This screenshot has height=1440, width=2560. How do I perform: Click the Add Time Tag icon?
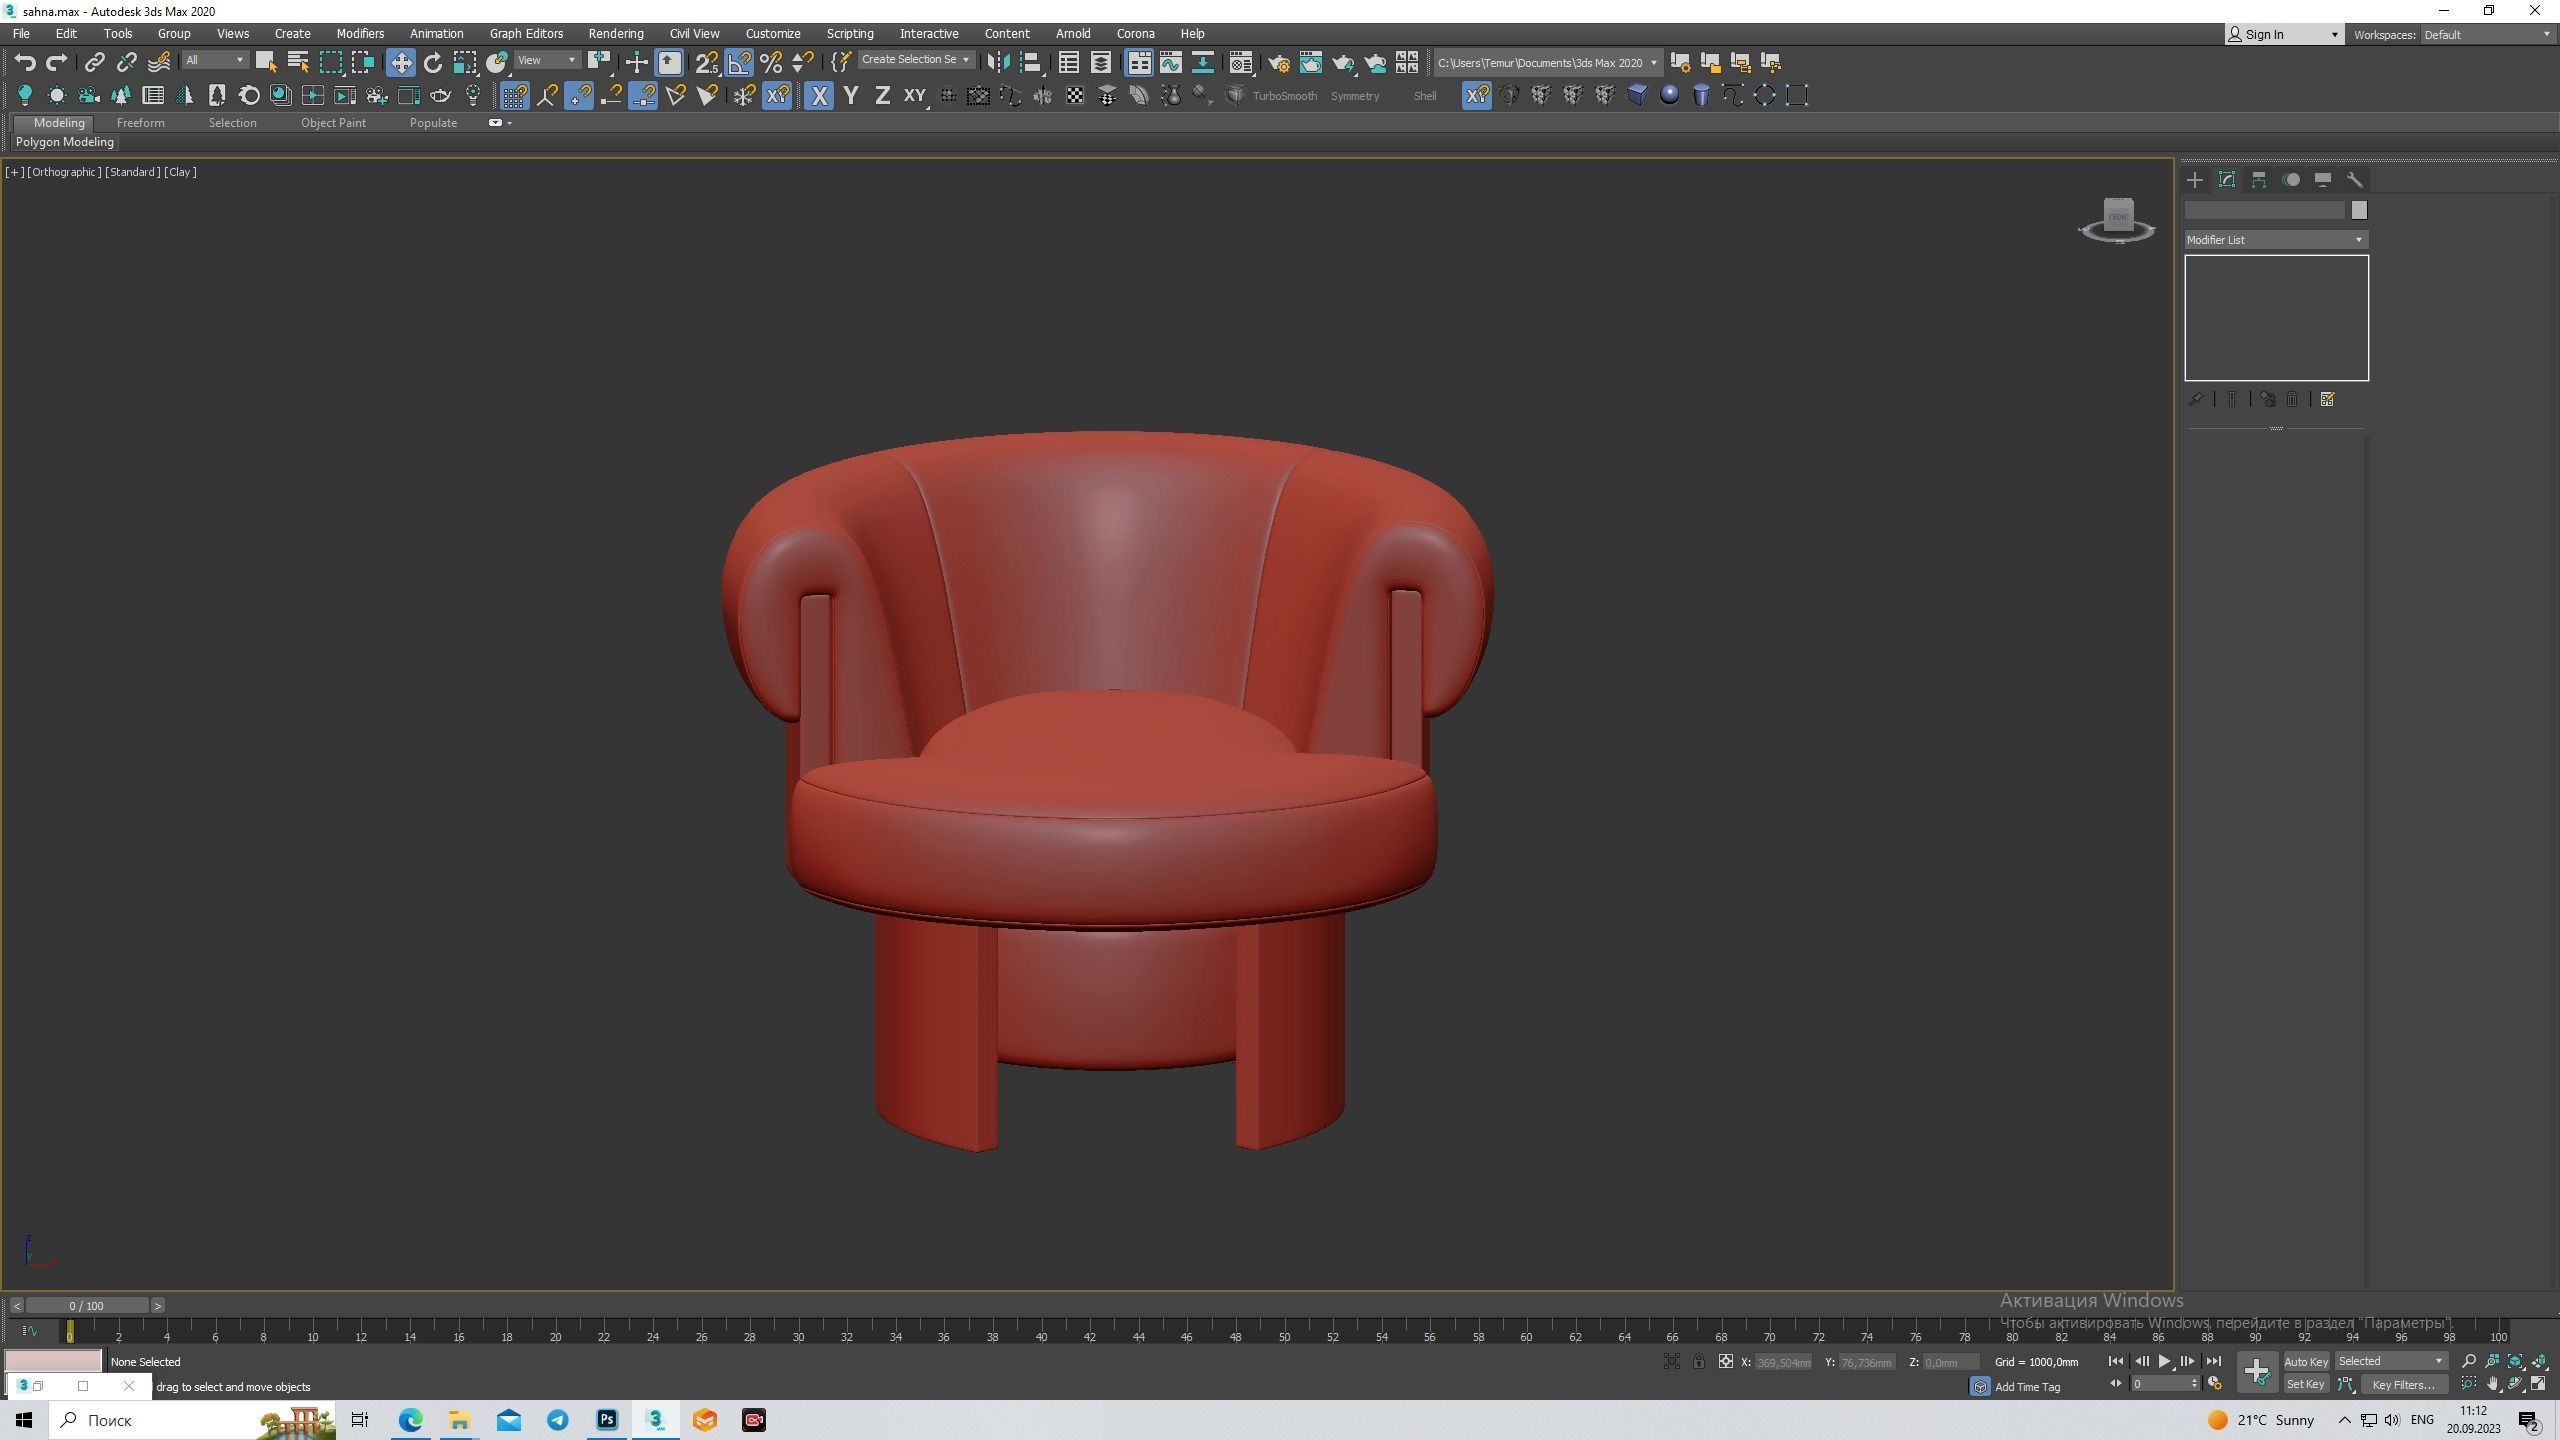click(x=1980, y=1387)
